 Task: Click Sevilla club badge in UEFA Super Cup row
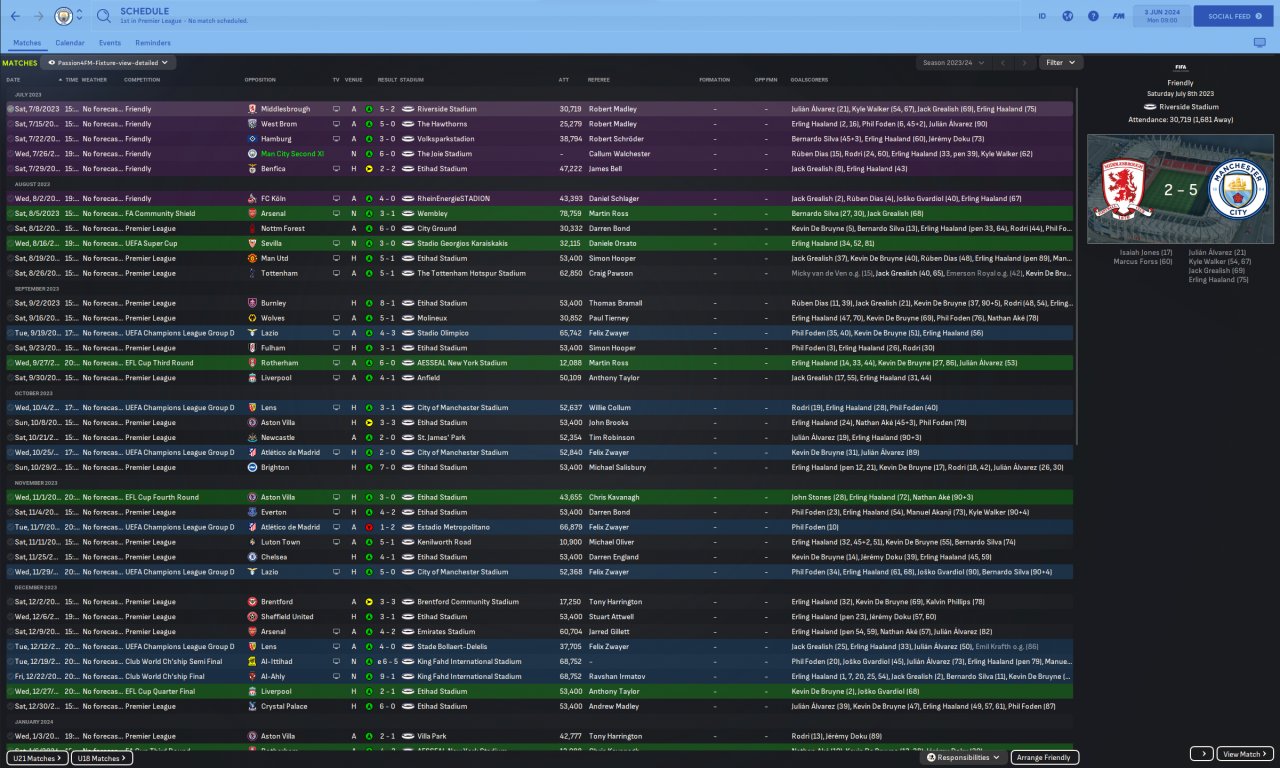(x=251, y=243)
